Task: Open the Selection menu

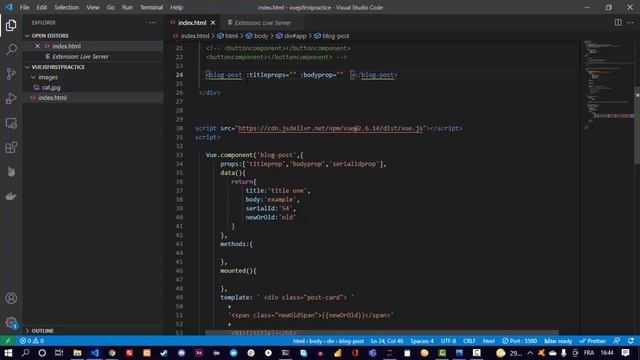Action: tap(67, 7)
